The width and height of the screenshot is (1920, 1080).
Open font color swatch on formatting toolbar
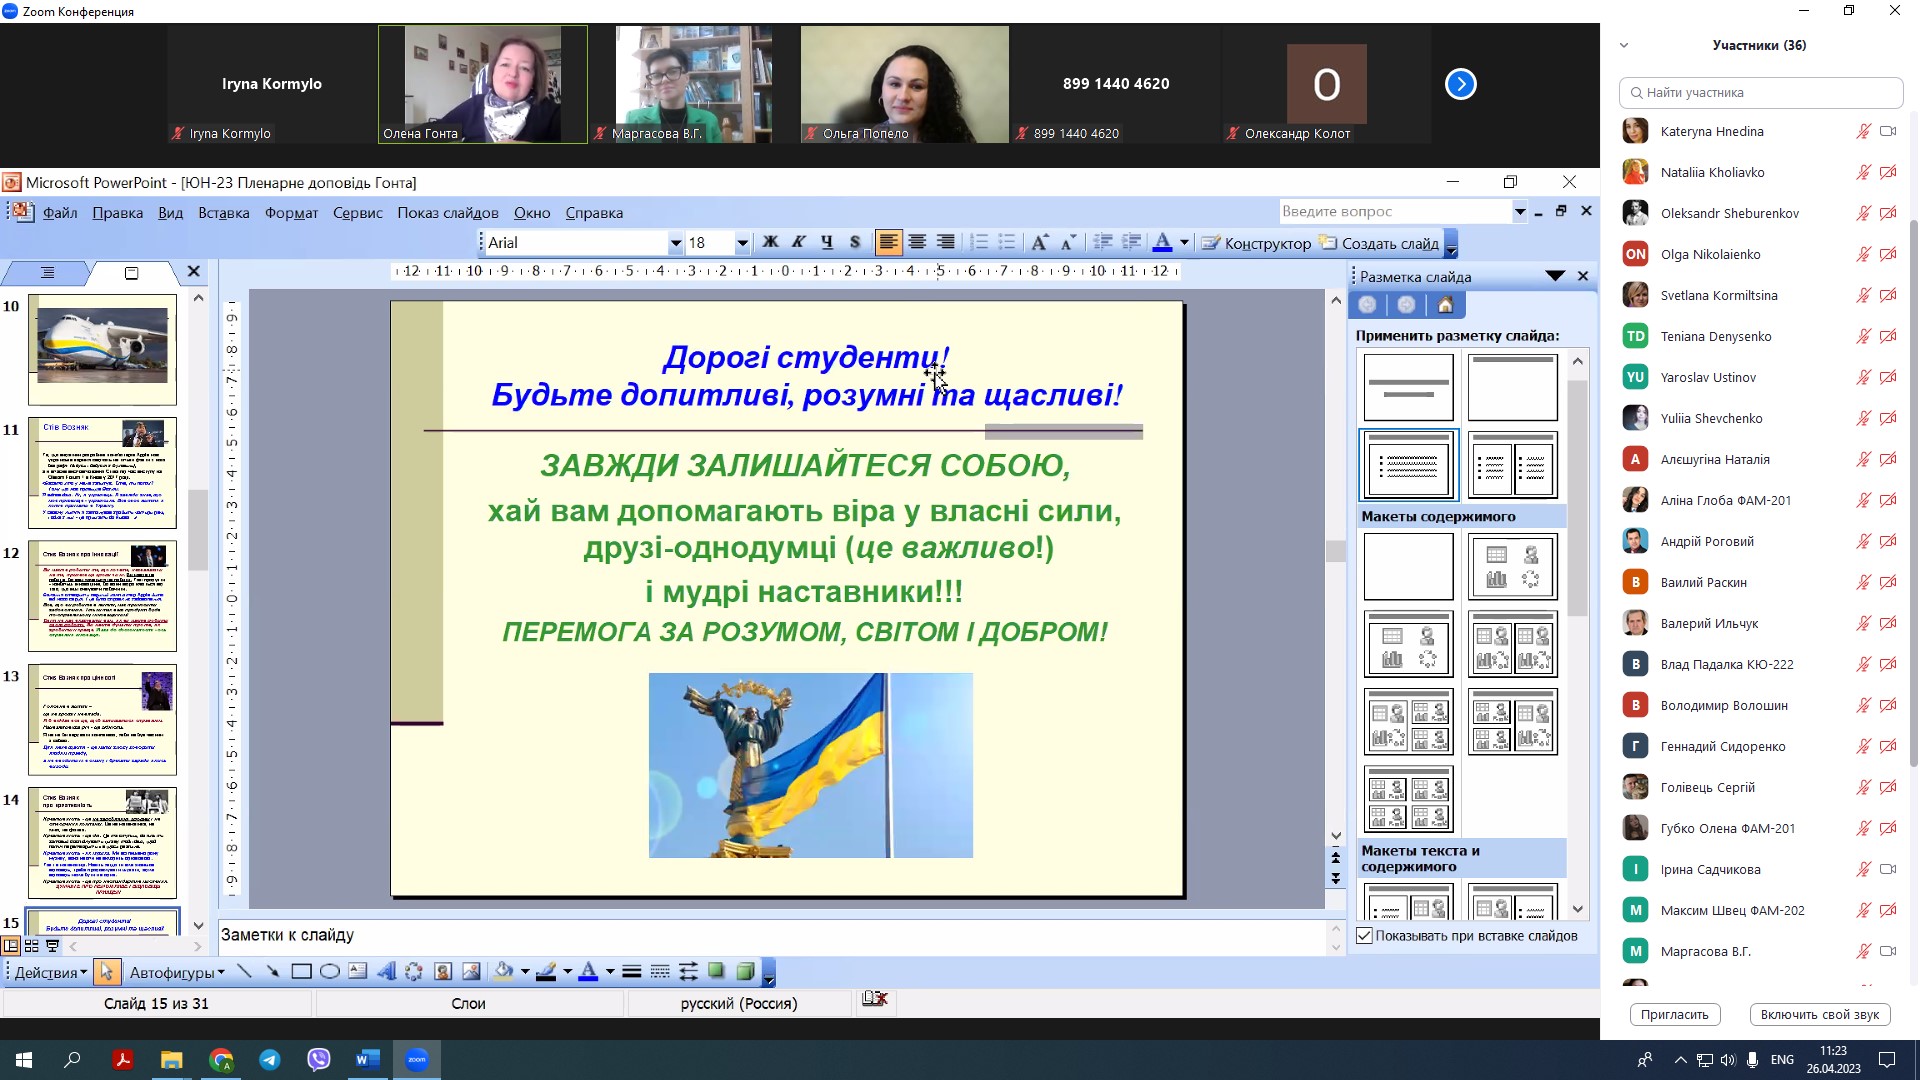click(x=1162, y=243)
